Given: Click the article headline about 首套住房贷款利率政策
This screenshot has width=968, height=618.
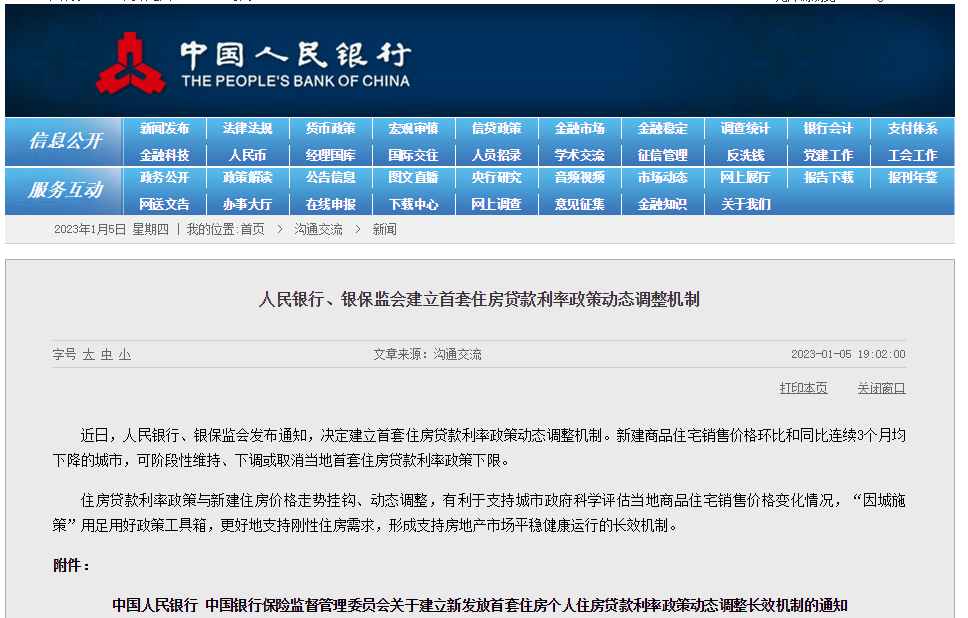Looking at the screenshot, I should tap(479, 299).
